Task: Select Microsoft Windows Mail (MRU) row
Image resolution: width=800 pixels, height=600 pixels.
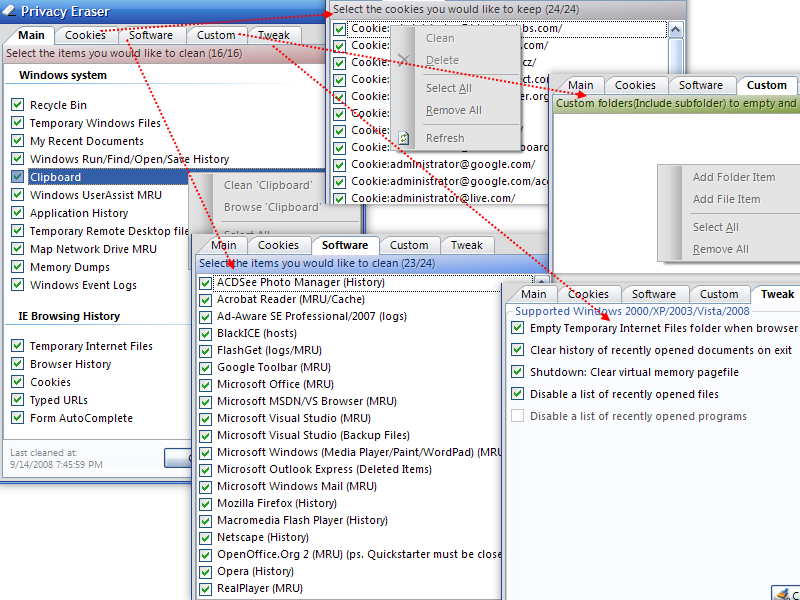Action: (x=297, y=486)
